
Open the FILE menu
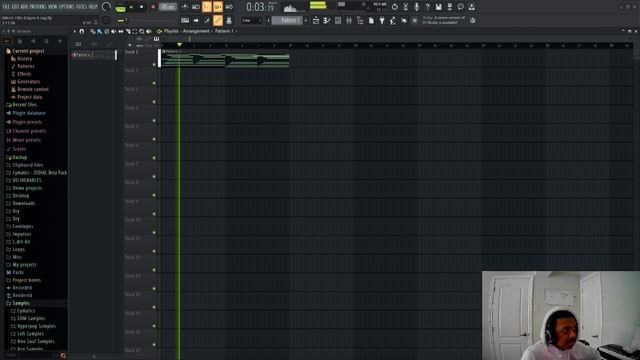point(6,7)
